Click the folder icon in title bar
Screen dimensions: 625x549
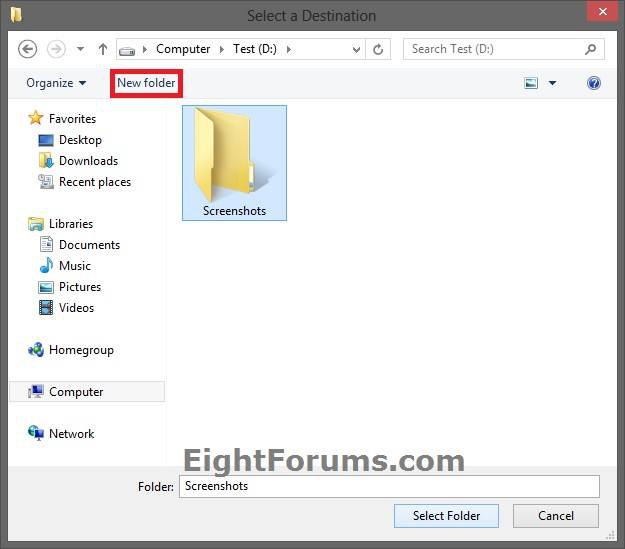[x=16, y=15]
